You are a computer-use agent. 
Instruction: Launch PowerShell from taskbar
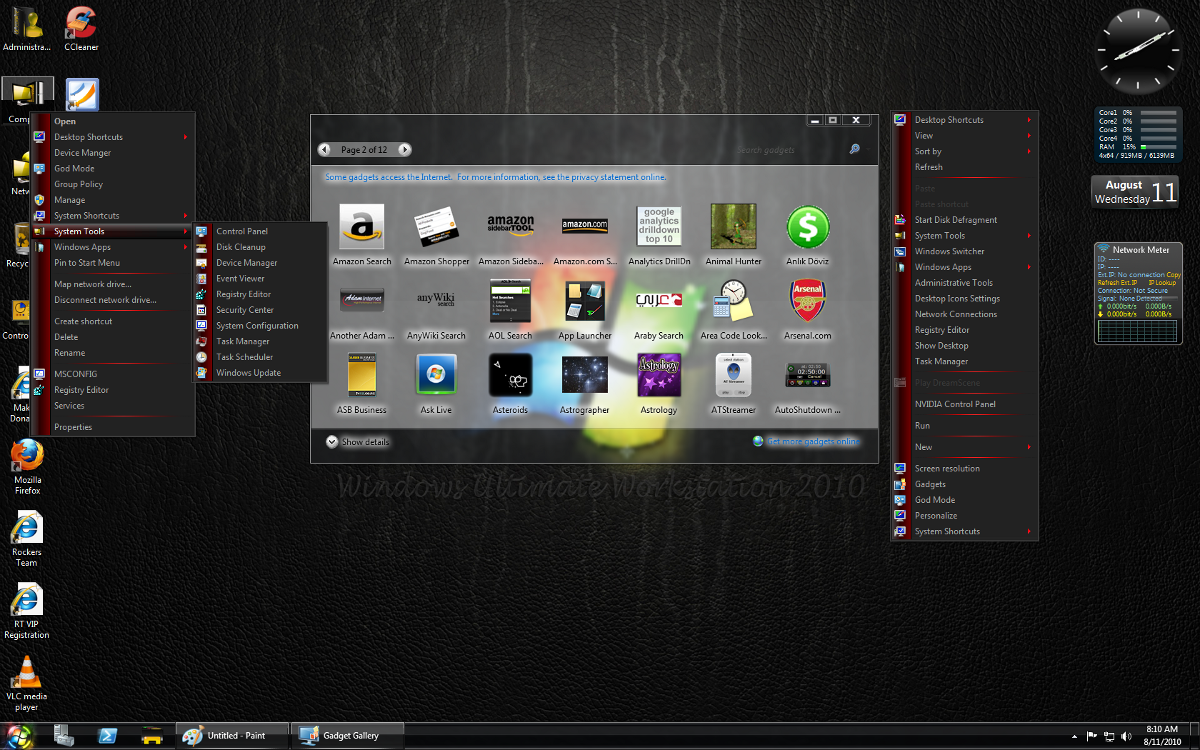[108, 735]
